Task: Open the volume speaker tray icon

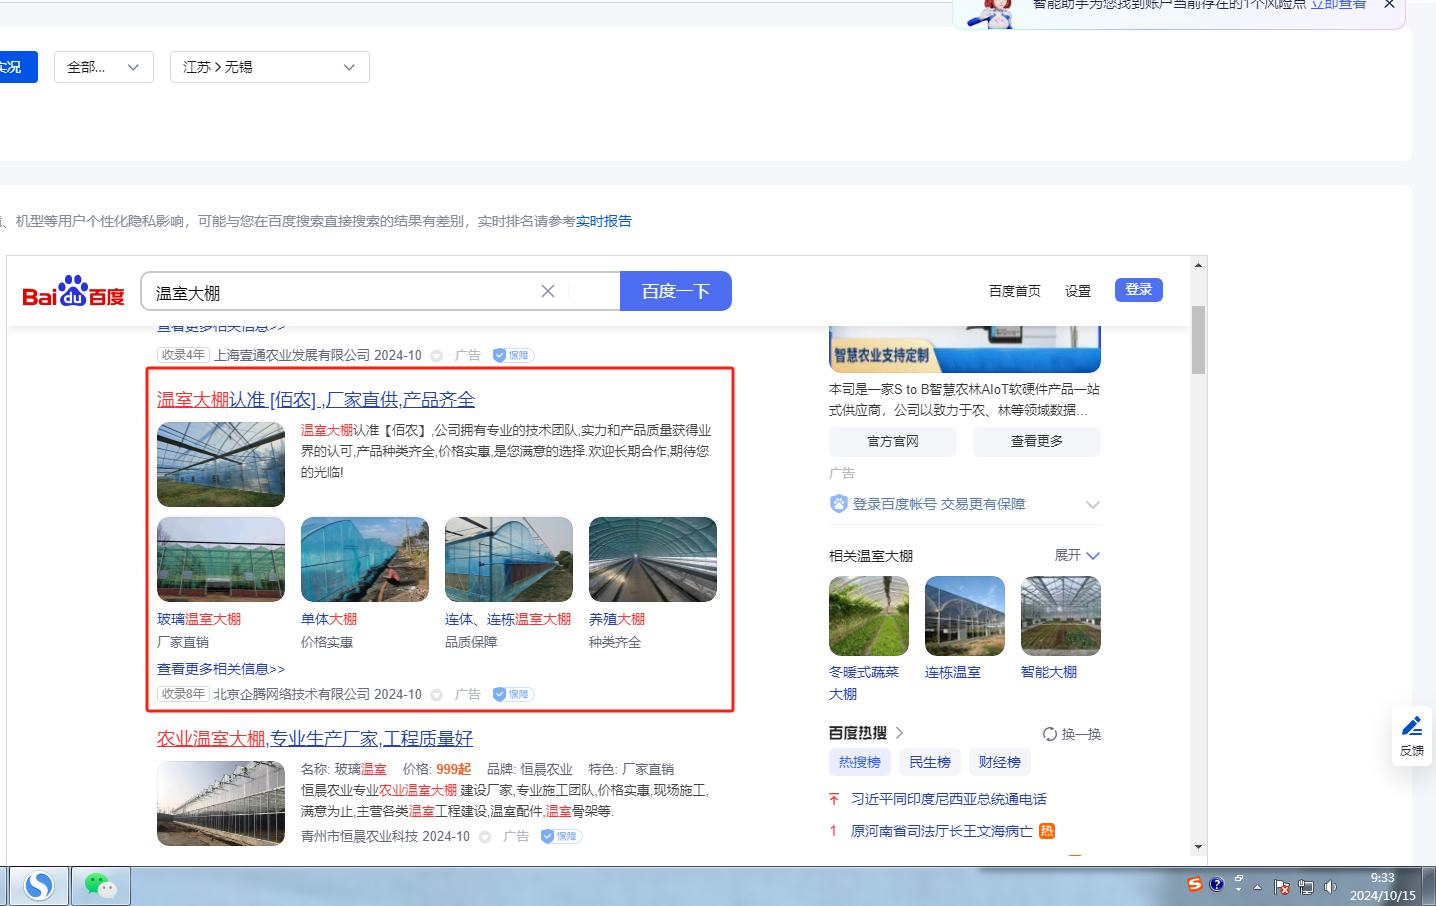Action: [1330, 887]
